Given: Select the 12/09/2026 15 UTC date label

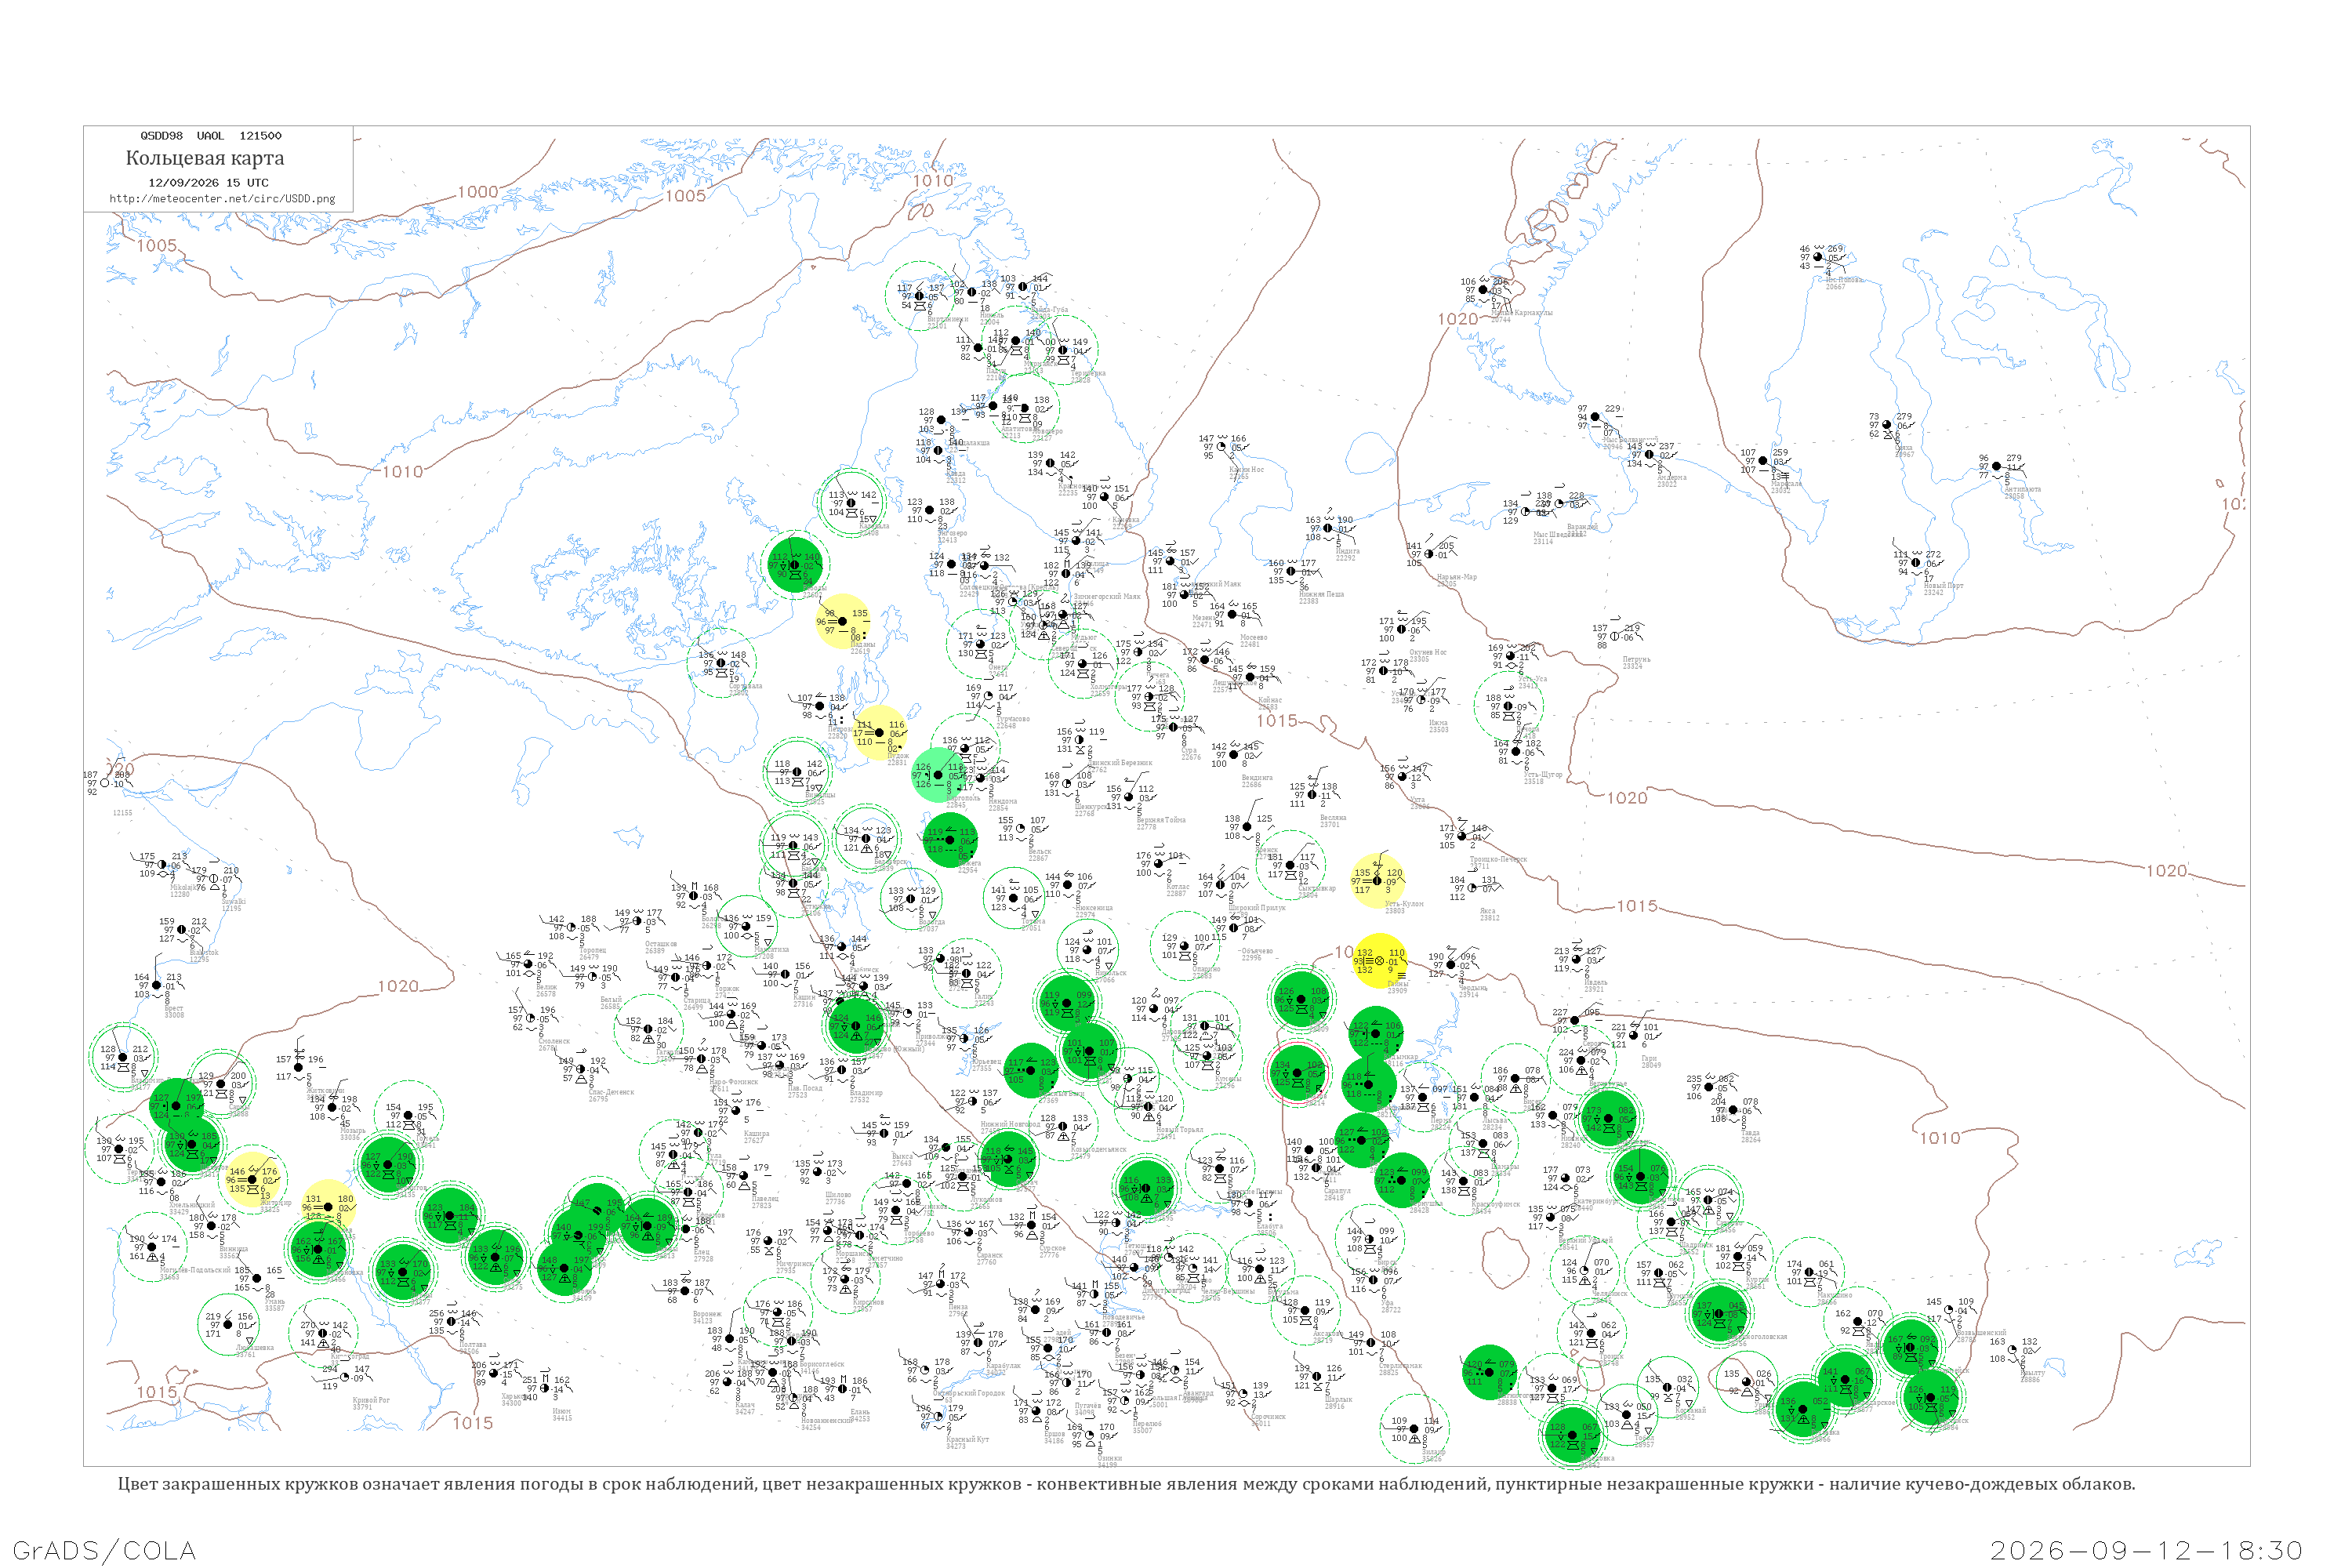Looking at the screenshot, I should (208, 183).
